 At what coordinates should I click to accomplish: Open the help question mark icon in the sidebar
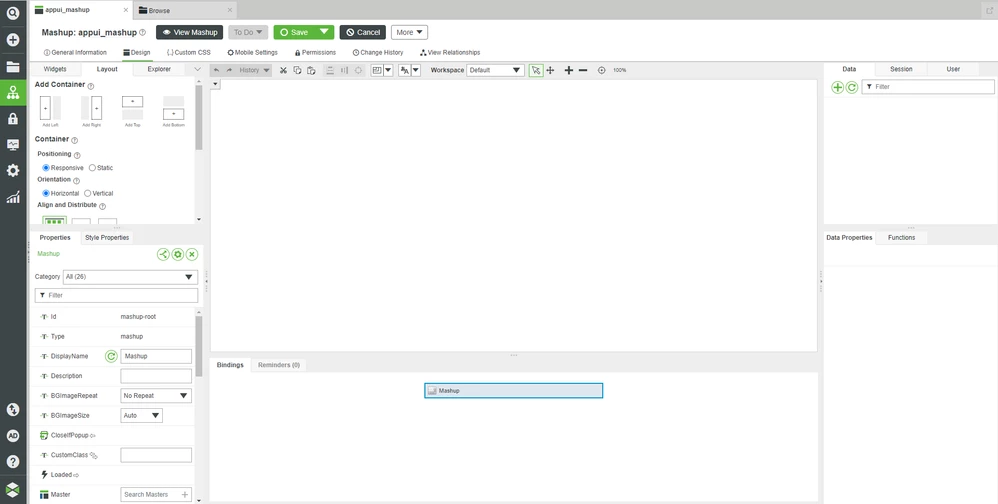pyautogui.click(x=13, y=462)
